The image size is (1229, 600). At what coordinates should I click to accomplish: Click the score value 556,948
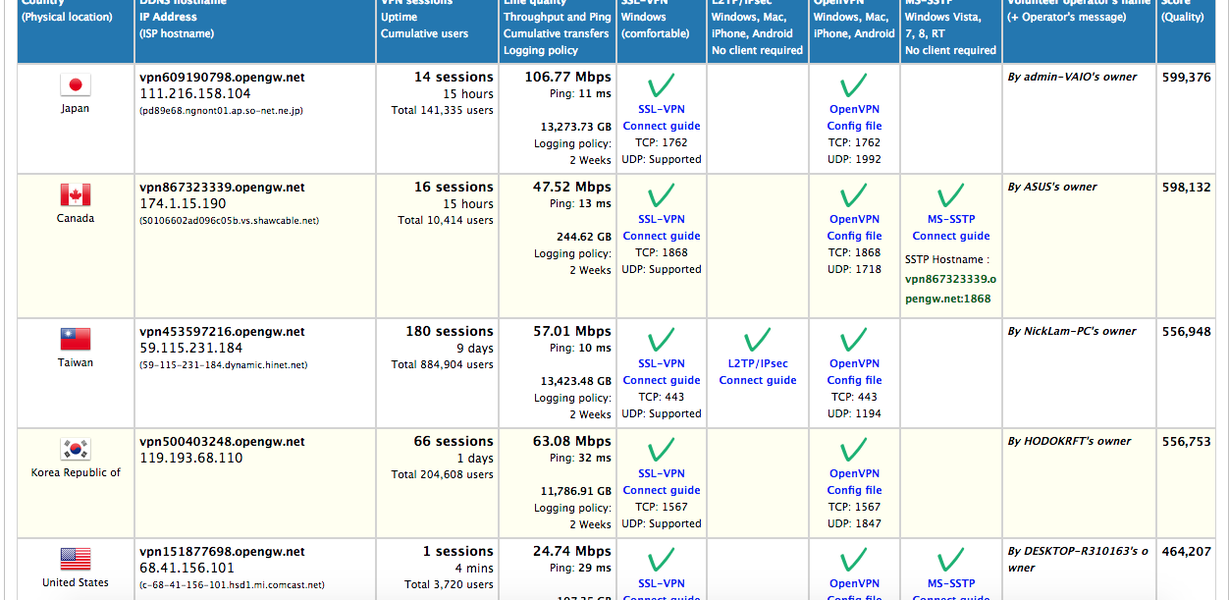(1187, 331)
